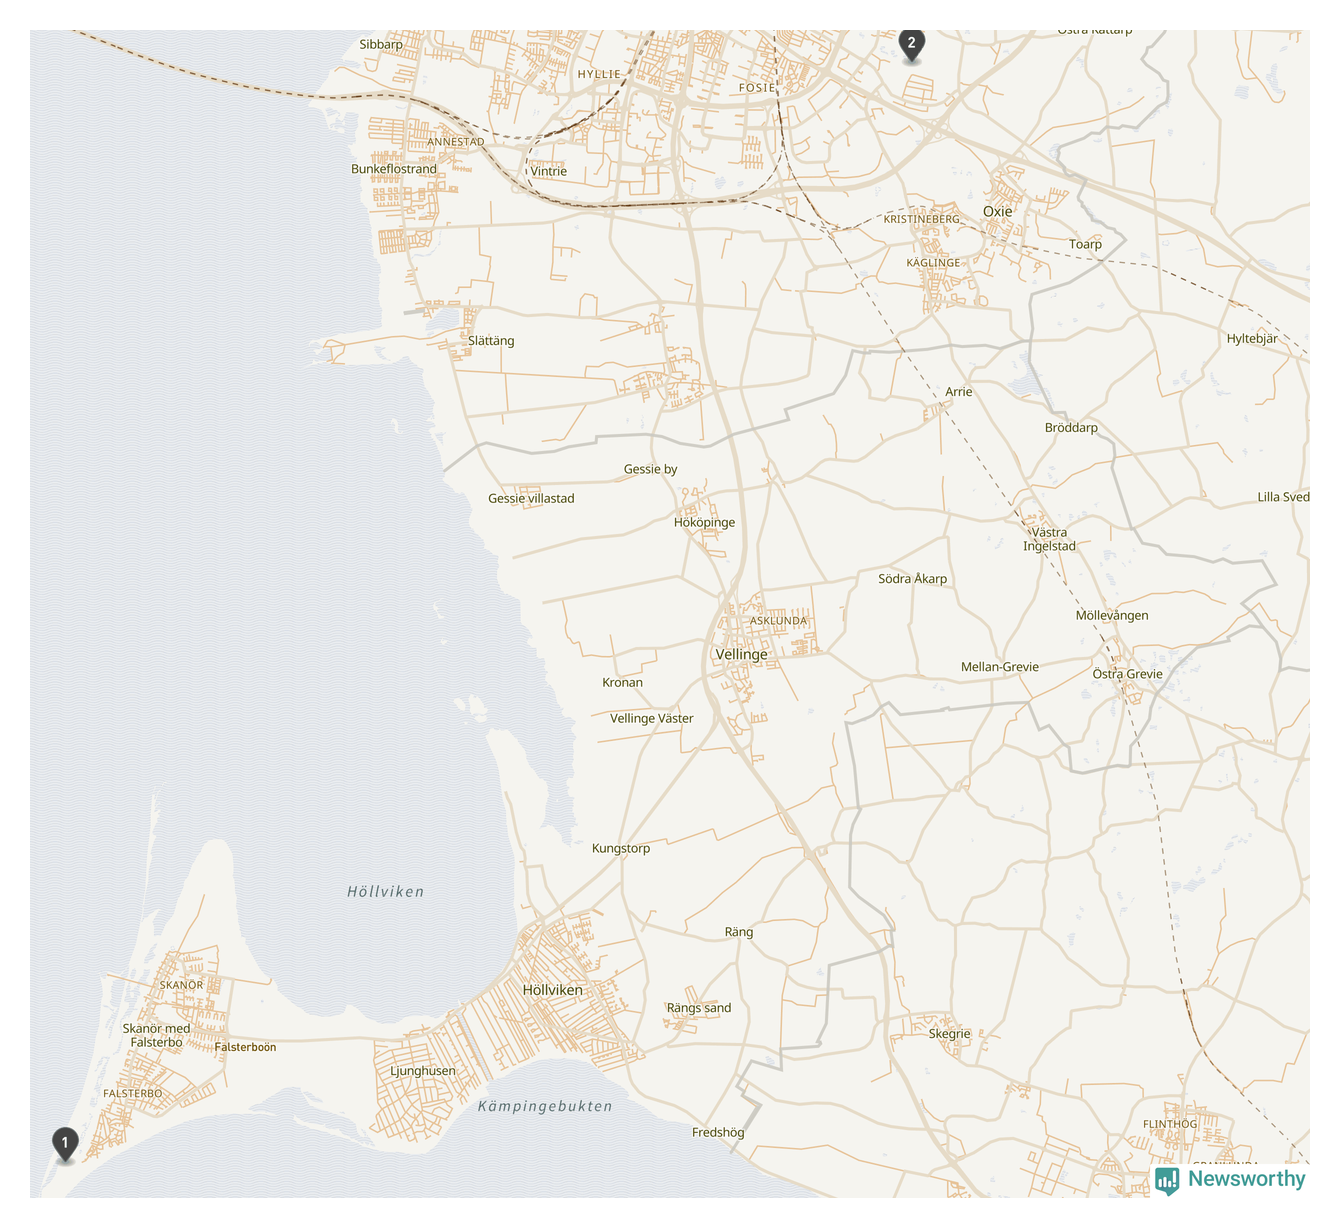Viewport: 1340px width, 1228px height.
Task: Click the Höllviken town label
Action: 552,990
